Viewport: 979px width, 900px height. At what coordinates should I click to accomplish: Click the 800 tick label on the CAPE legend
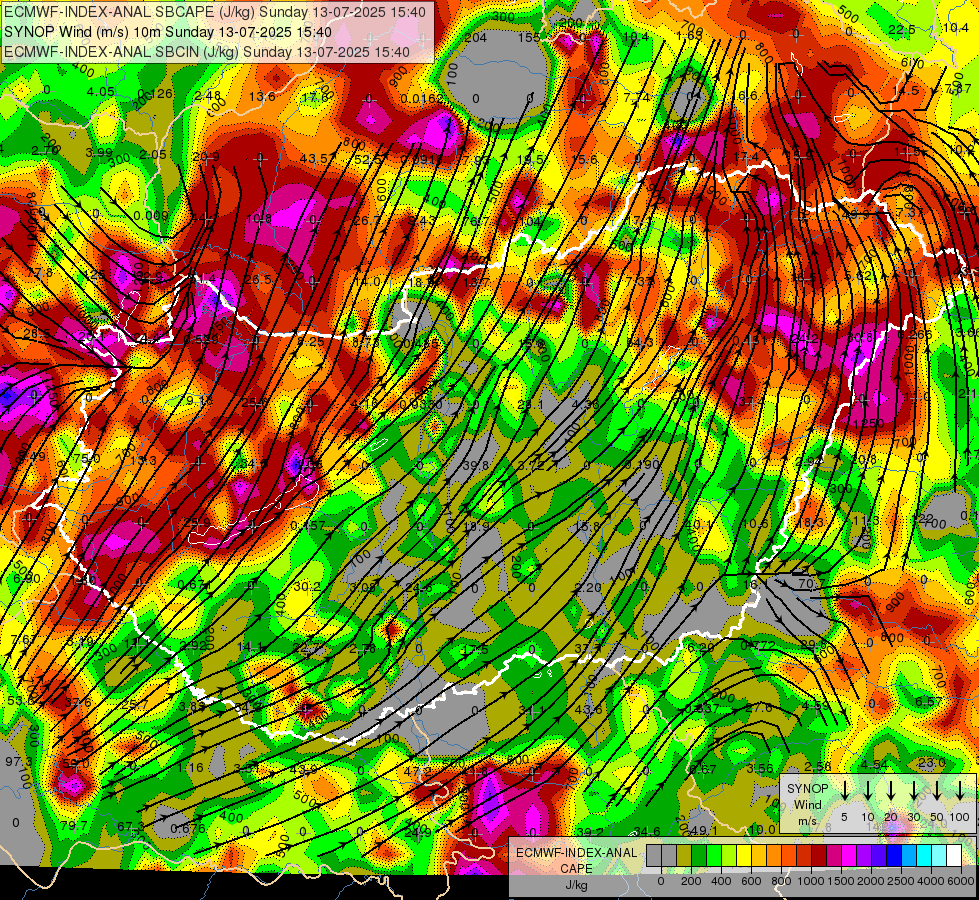[781, 881]
